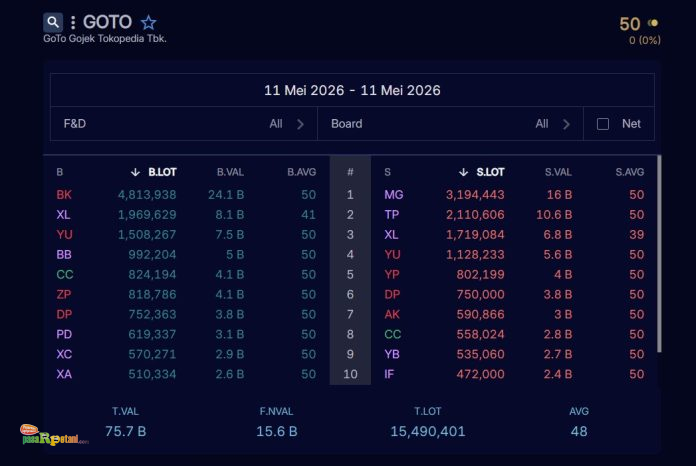The width and height of the screenshot is (696, 466).
Task: Select buyer broker CC
Action: pyautogui.click(x=65, y=275)
